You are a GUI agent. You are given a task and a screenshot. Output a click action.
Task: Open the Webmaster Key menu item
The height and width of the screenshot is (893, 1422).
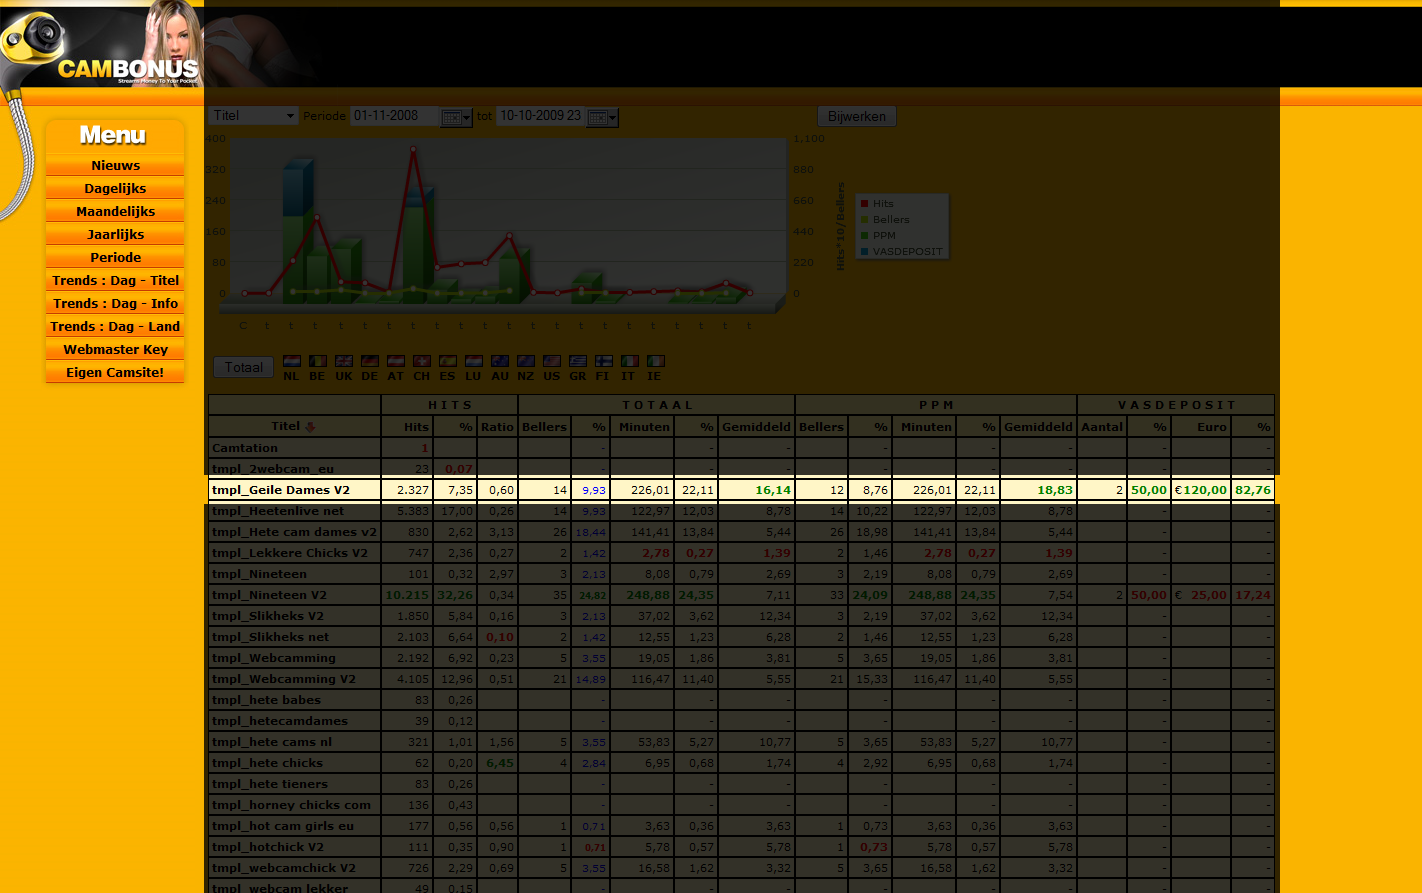[115, 350]
